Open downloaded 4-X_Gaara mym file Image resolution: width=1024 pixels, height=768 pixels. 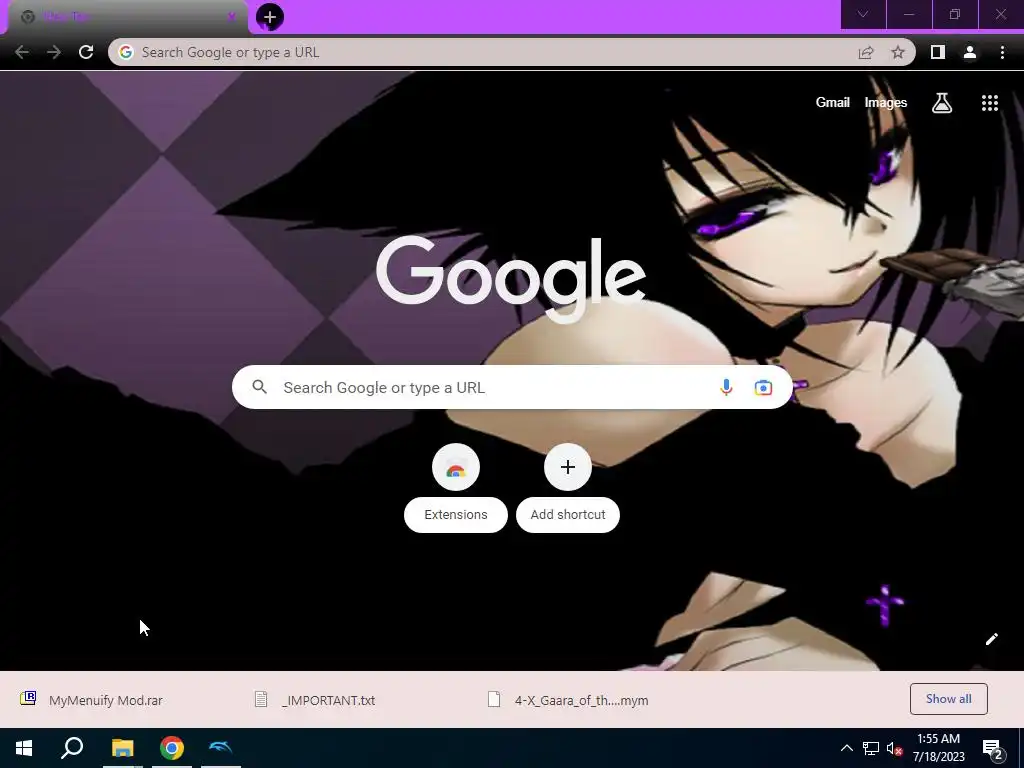coord(568,700)
